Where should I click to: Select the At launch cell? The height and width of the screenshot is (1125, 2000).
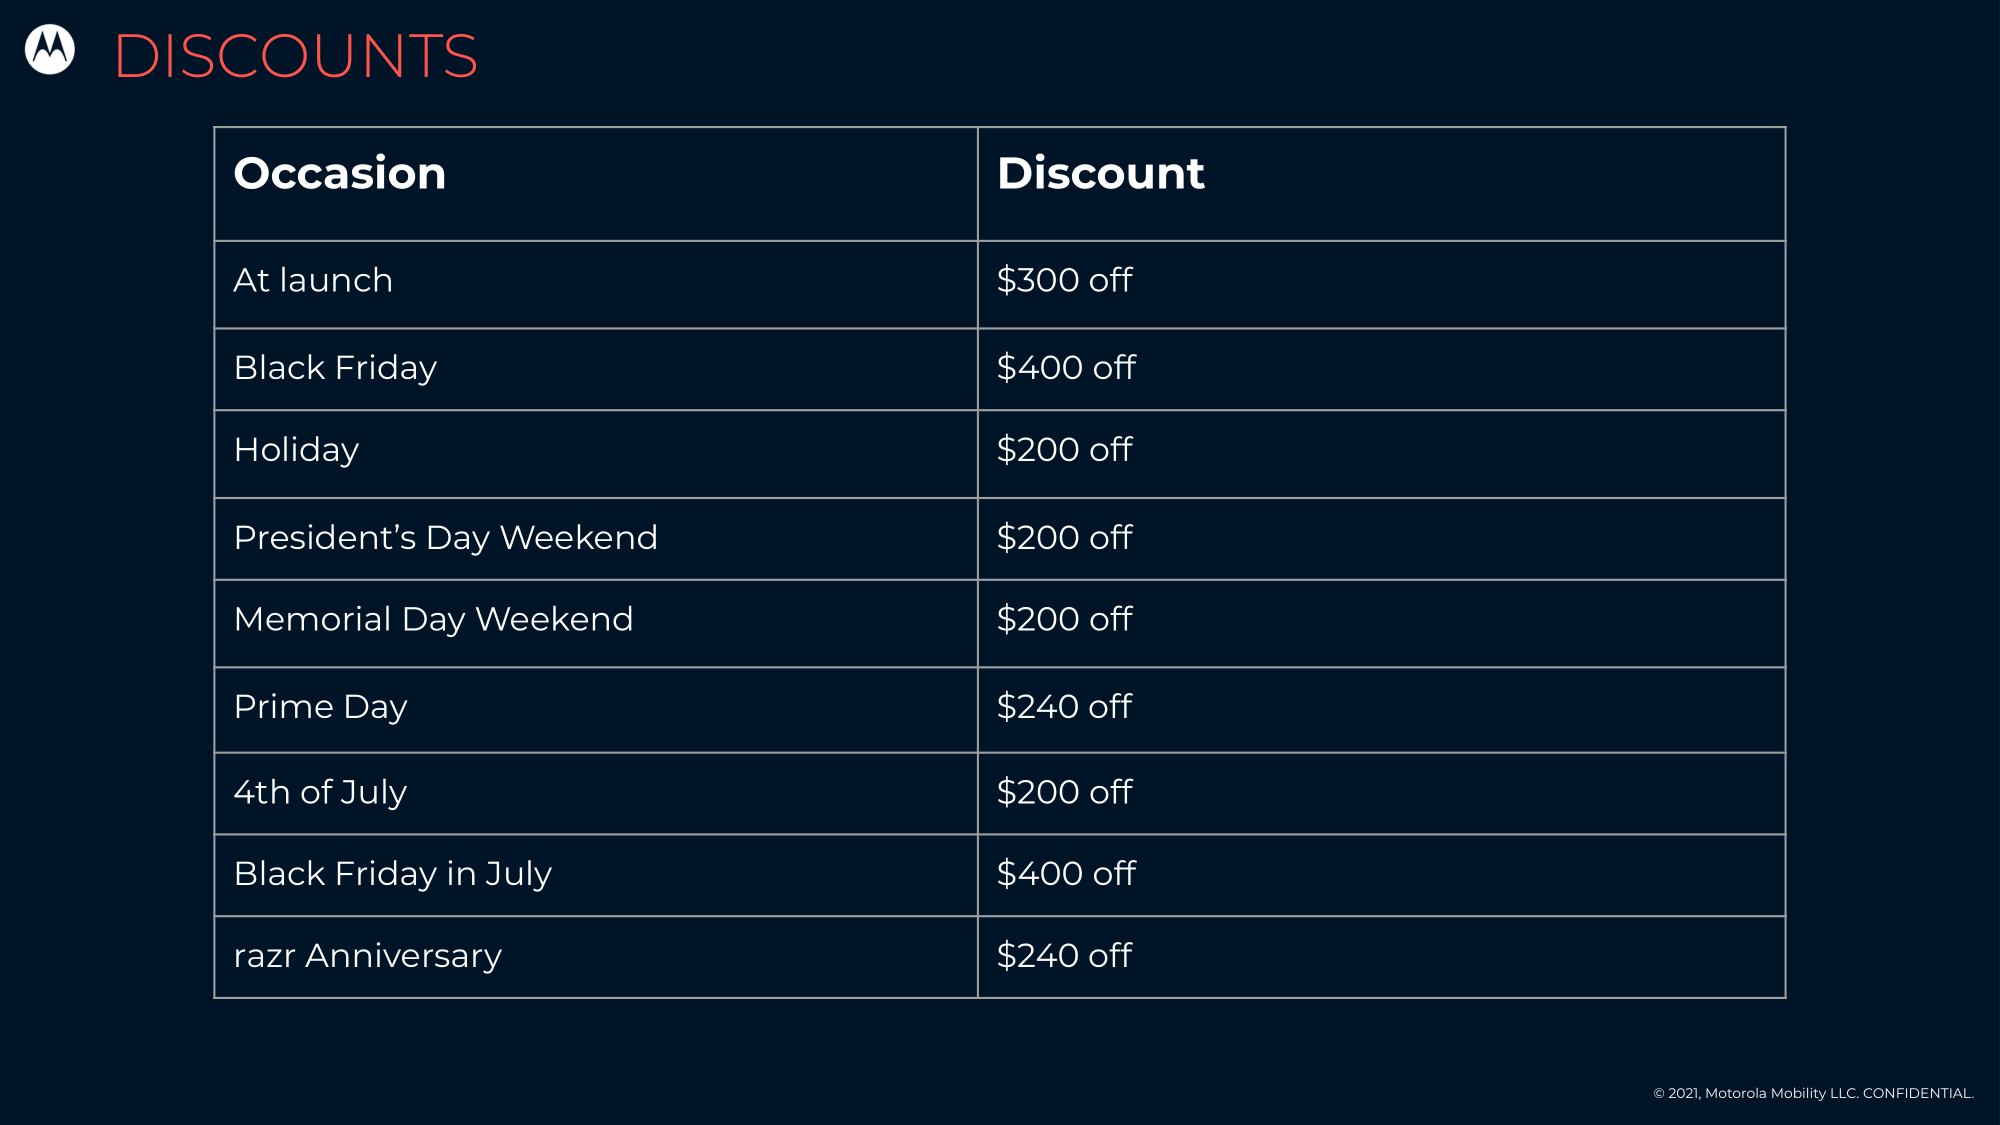[x=596, y=285]
